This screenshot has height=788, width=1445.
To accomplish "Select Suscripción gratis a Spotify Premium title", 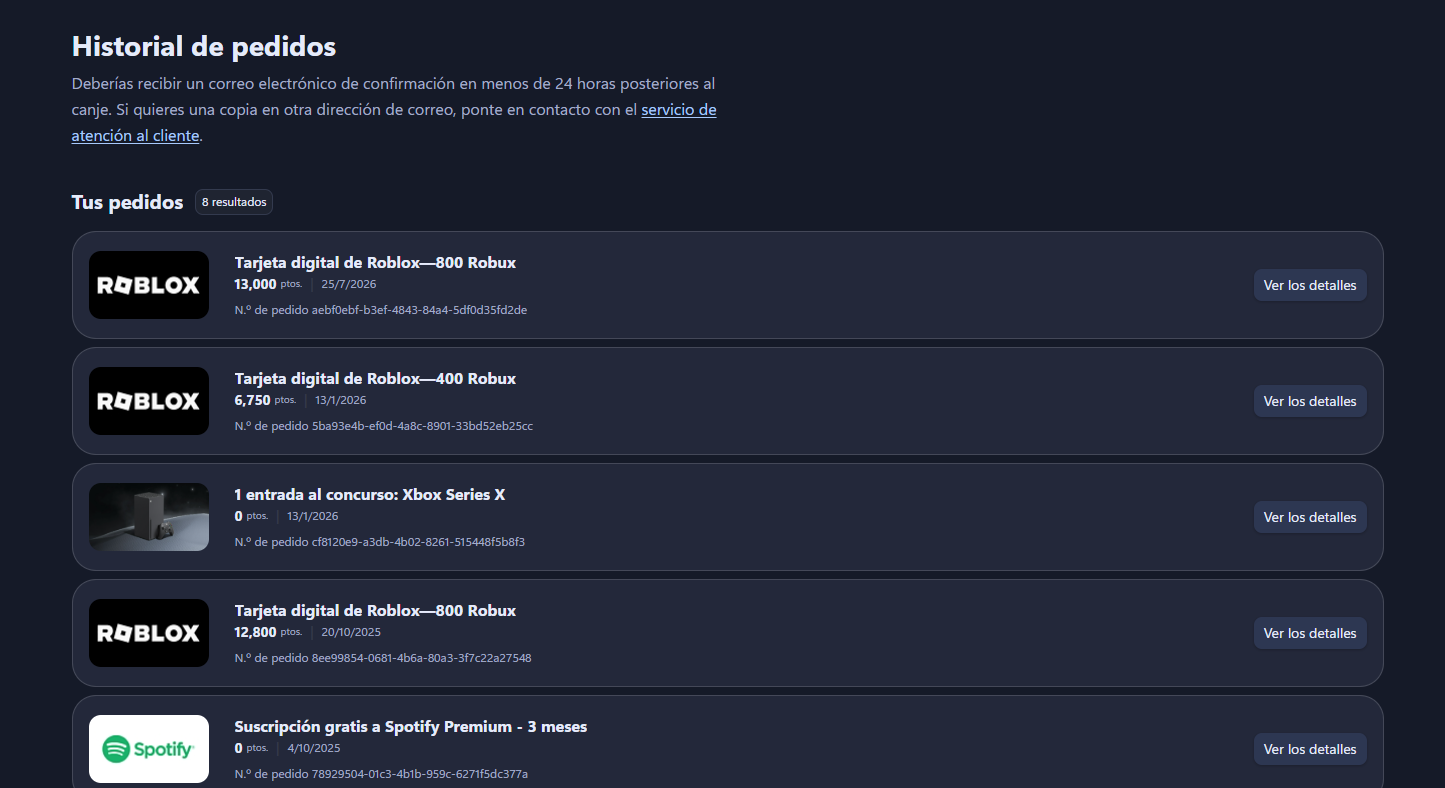I will click(x=411, y=727).
